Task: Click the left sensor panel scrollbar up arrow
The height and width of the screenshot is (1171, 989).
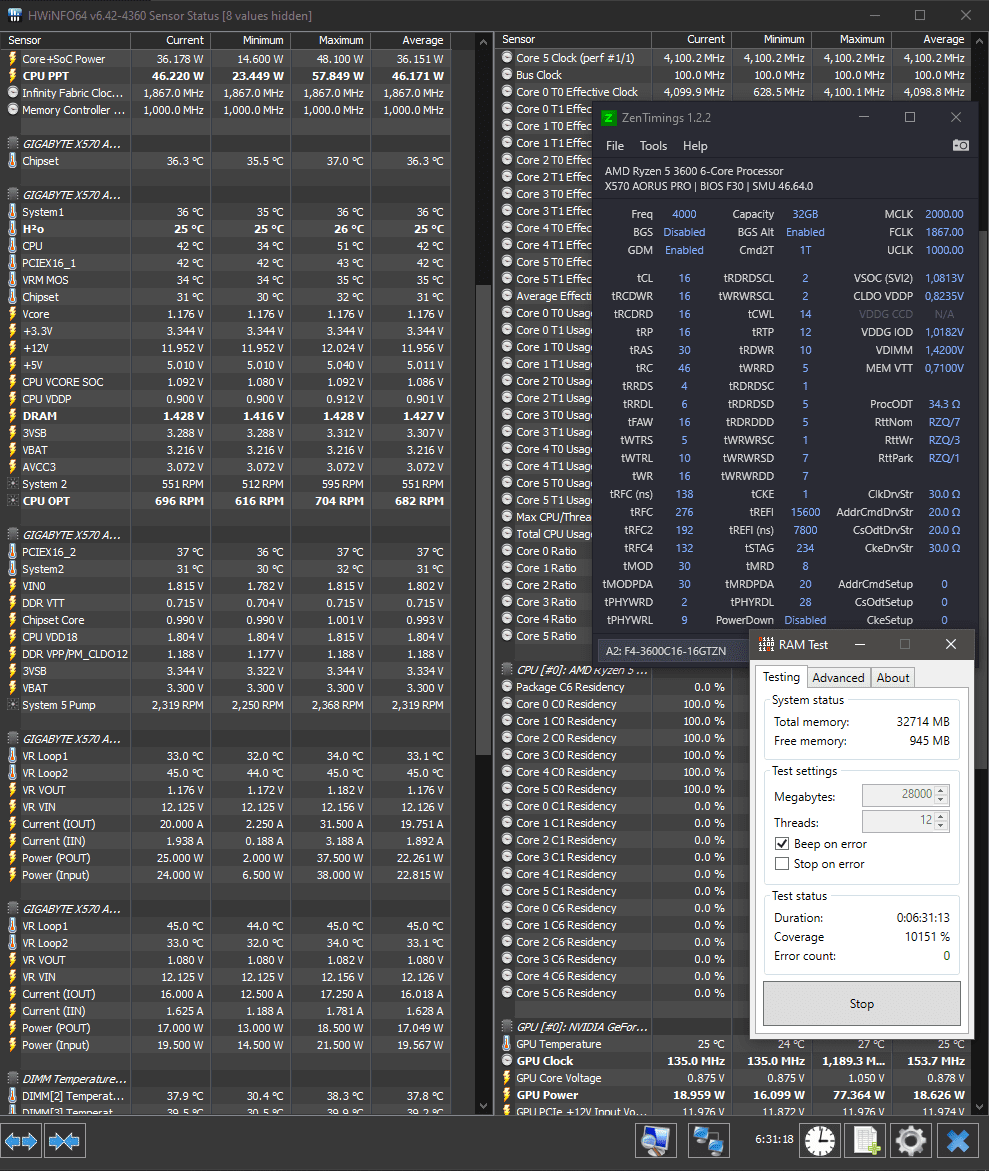Action: click(483, 42)
